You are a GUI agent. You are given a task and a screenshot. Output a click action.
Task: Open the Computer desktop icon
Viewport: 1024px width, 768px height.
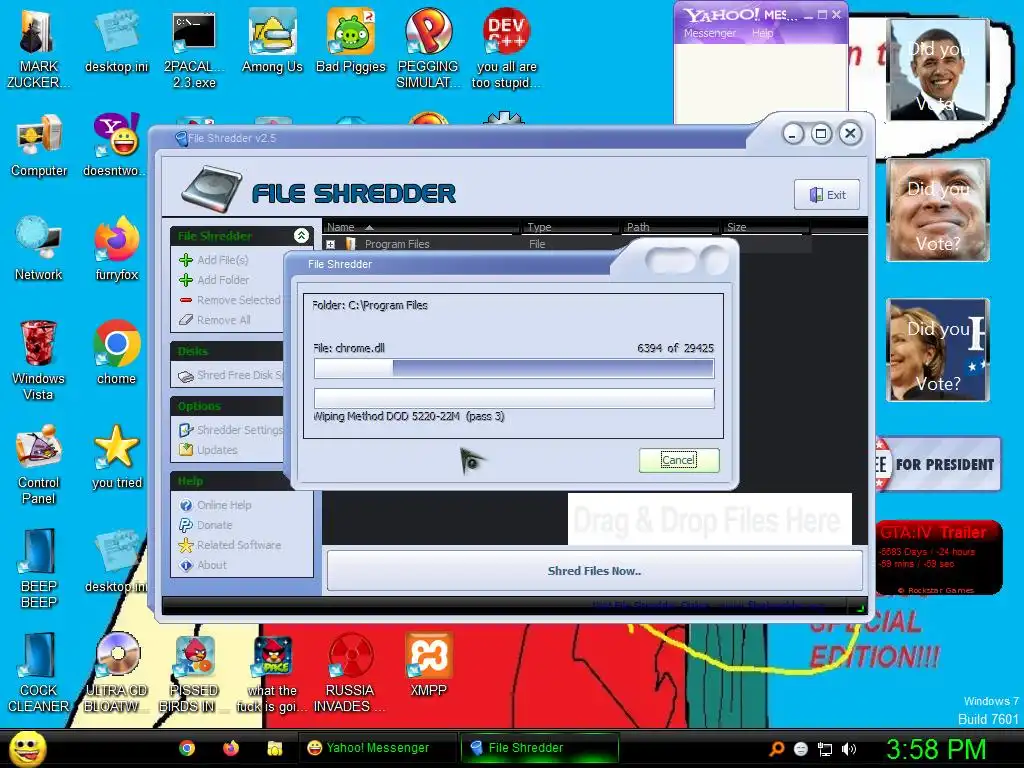click(39, 146)
